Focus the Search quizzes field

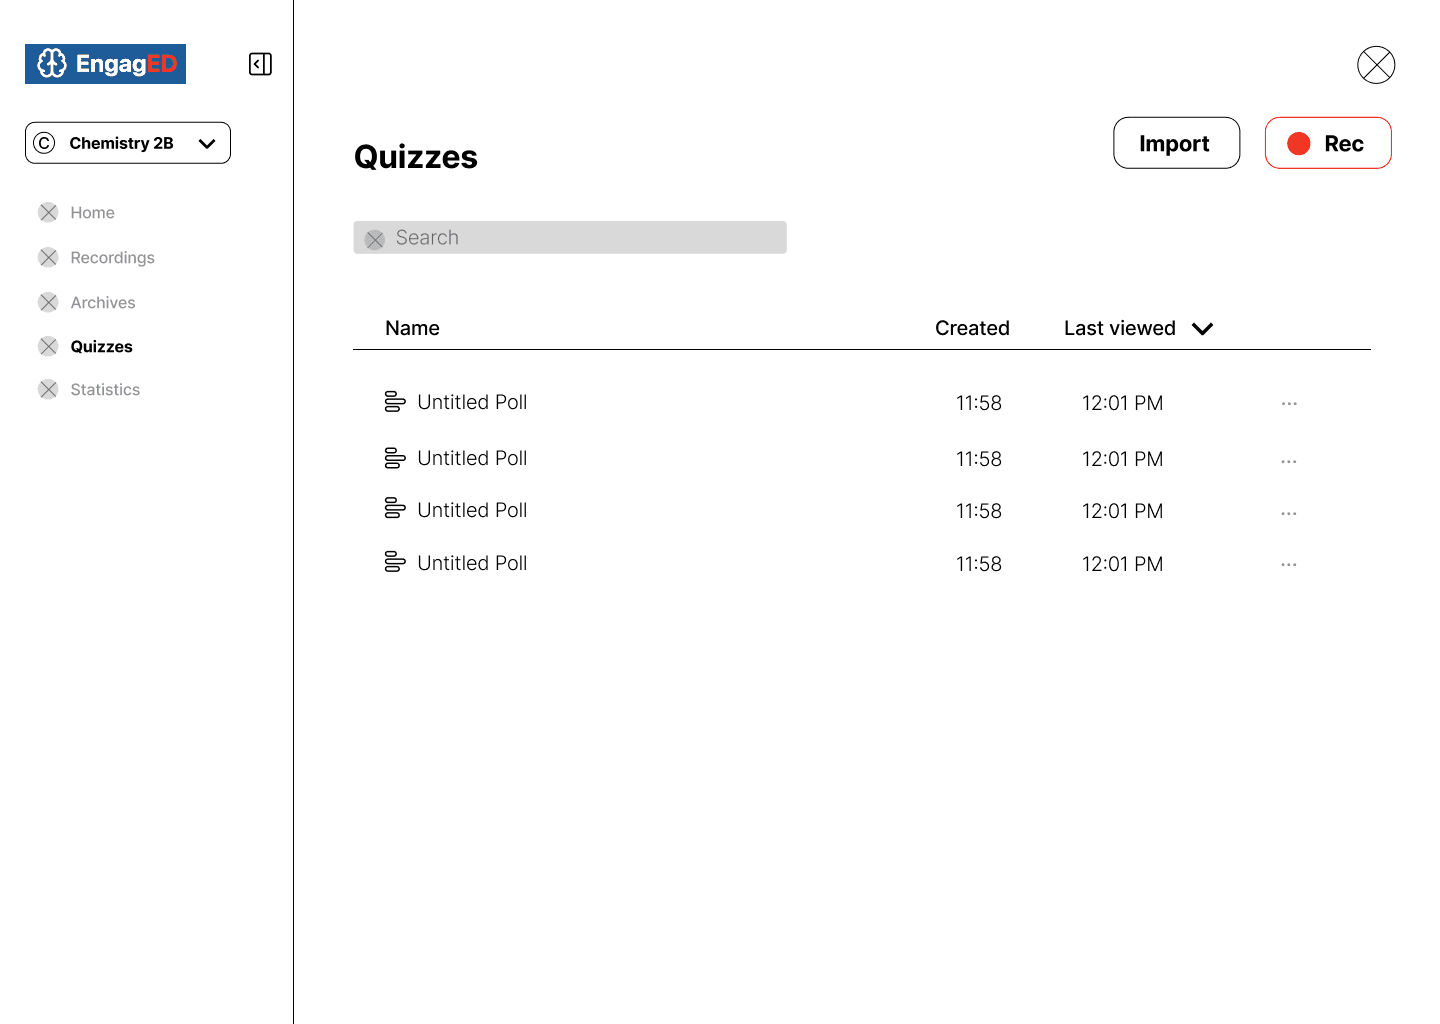pyautogui.click(x=570, y=237)
